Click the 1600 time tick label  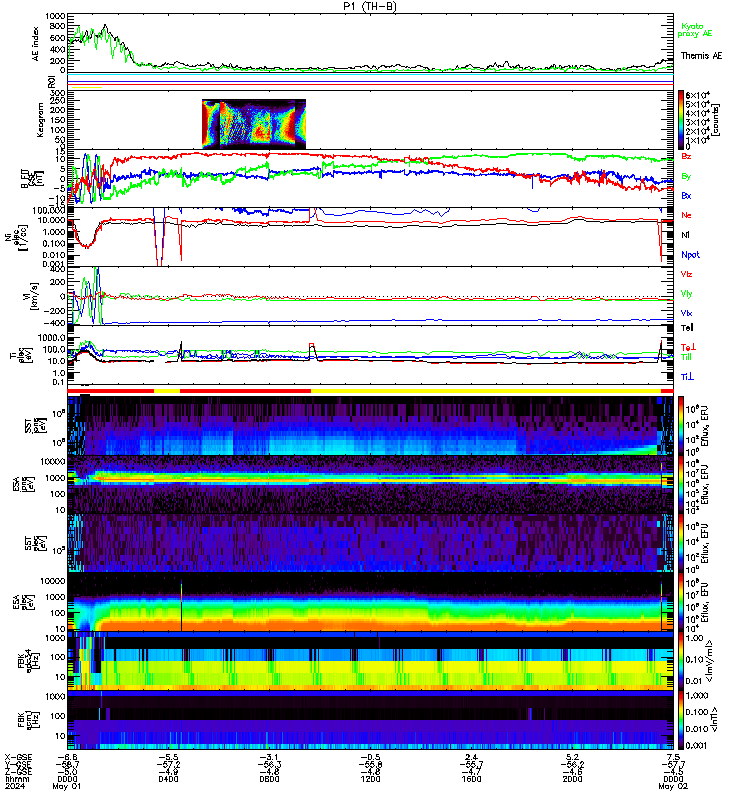pyautogui.click(x=471, y=779)
